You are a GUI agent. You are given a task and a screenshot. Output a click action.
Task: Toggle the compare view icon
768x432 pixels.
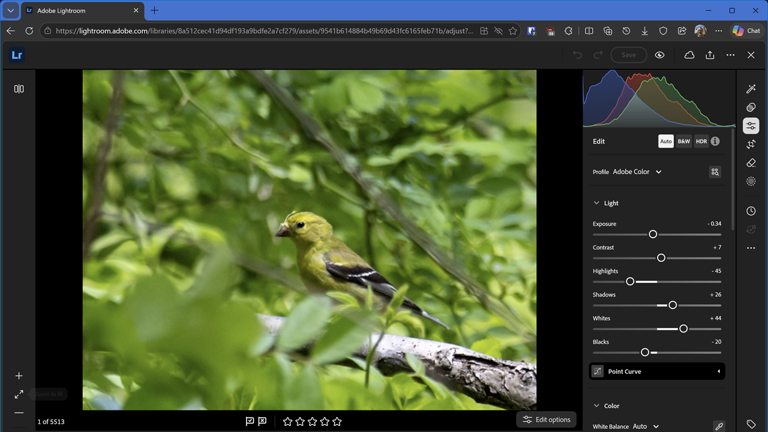click(x=19, y=89)
